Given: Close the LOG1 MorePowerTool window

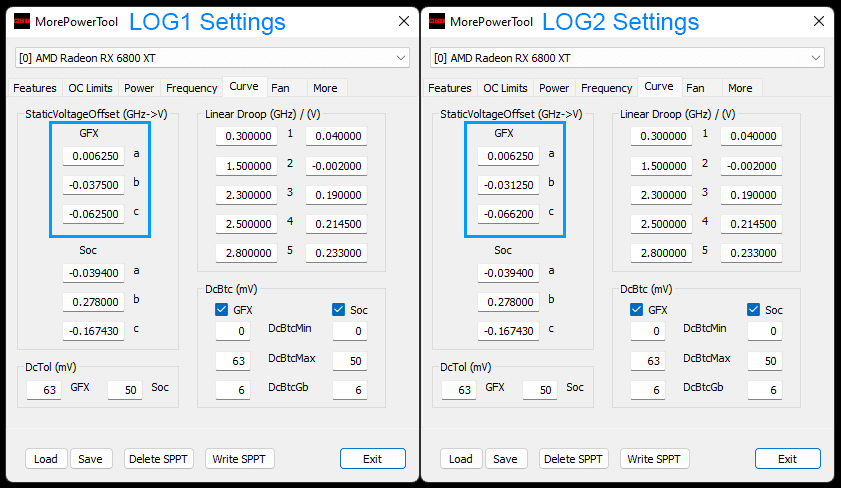Looking at the screenshot, I should coord(404,21).
